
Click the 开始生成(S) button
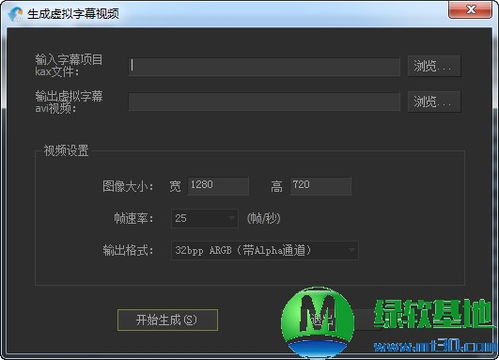point(167,320)
